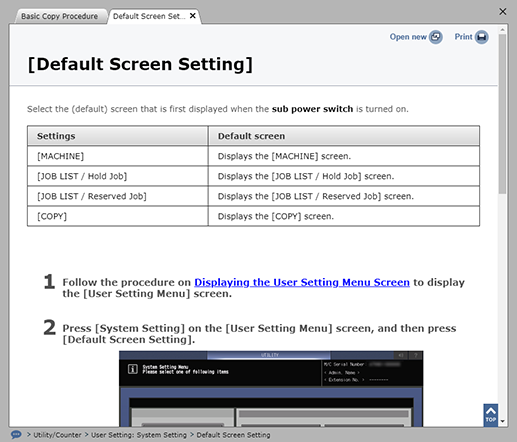Click the [JOB LIST / Reserved Job] settings cell

[118, 196]
